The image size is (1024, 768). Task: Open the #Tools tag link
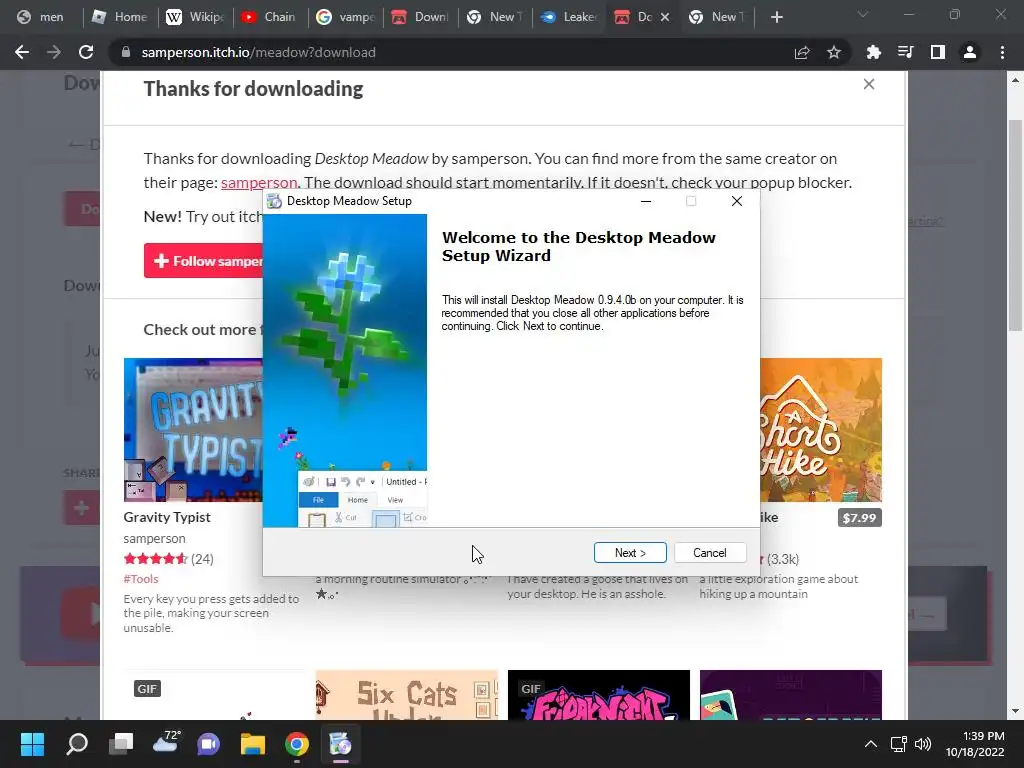tap(141, 579)
